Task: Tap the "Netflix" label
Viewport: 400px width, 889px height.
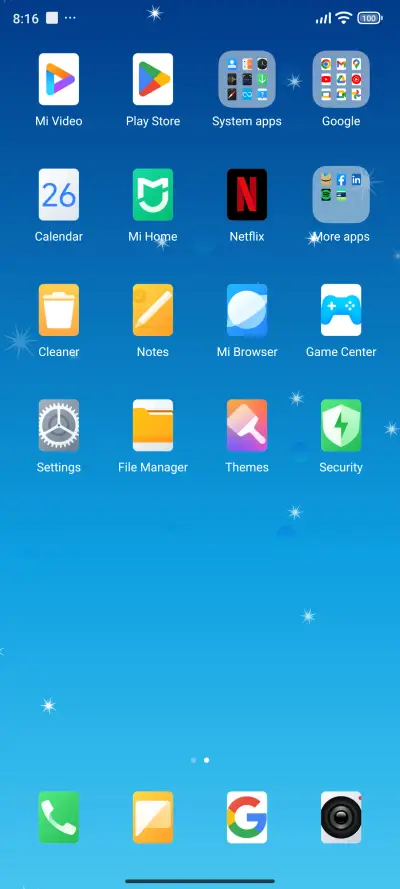Action: coord(247,236)
